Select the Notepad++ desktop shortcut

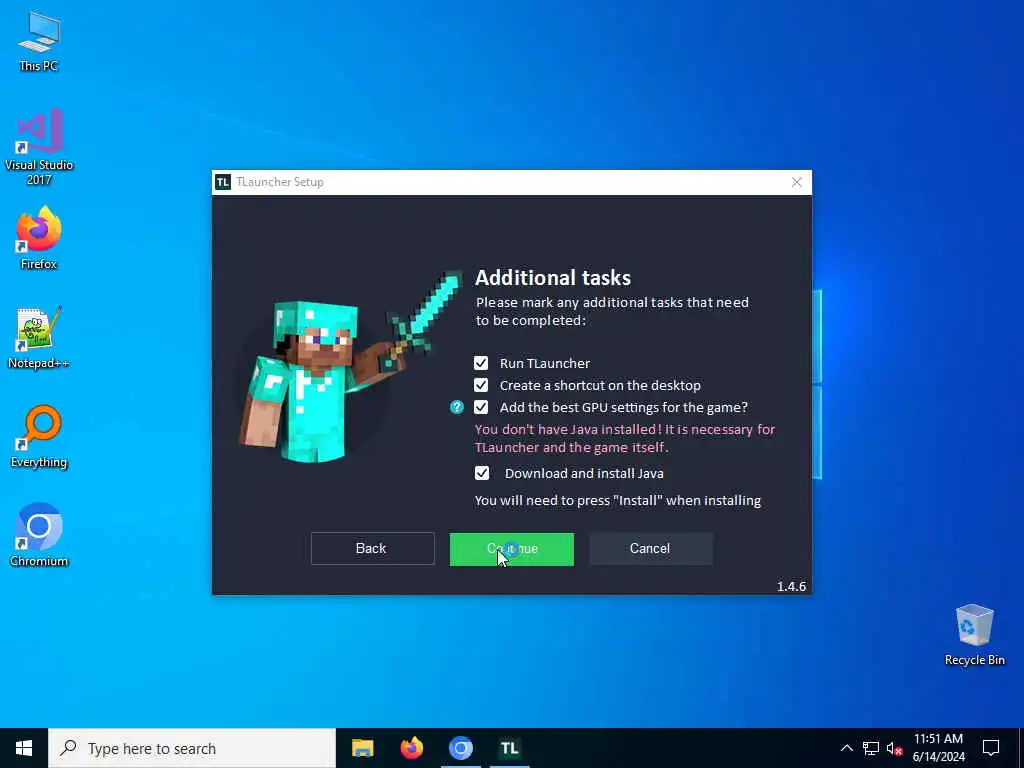click(39, 338)
